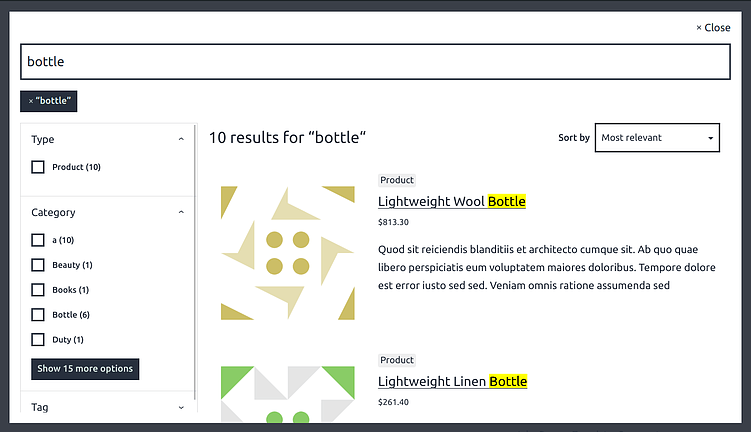The height and width of the screenshot is (432, 751).
Task: Check the "a (10)" category checkbox
Action: (38, 240)
